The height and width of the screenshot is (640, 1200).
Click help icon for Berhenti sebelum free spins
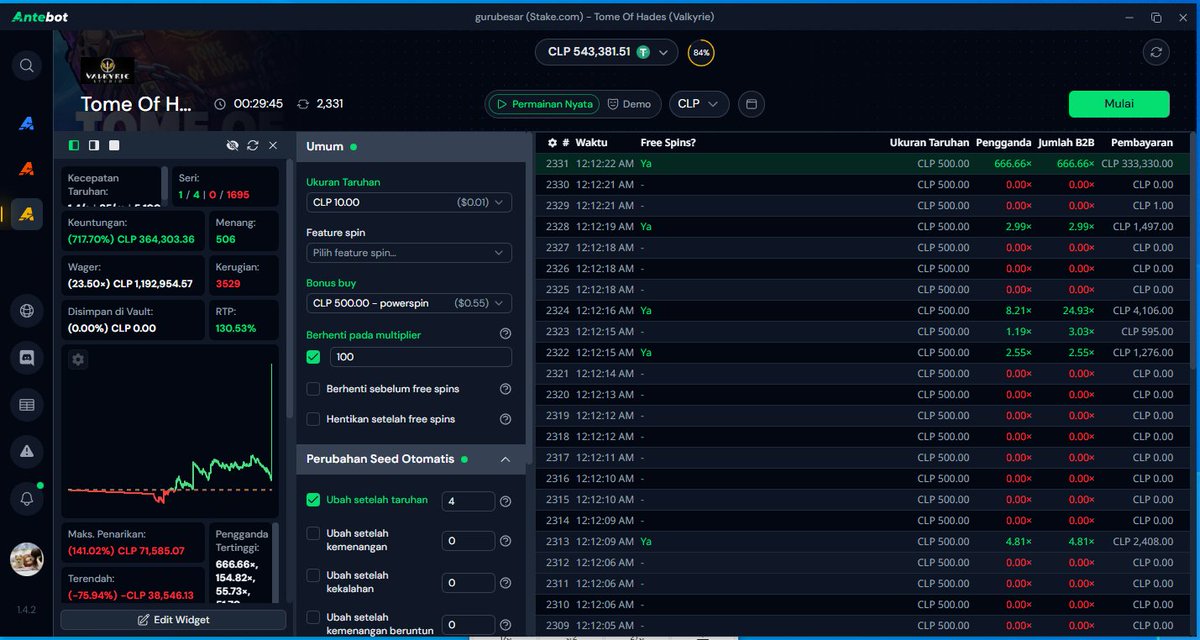tap(505, 389)
